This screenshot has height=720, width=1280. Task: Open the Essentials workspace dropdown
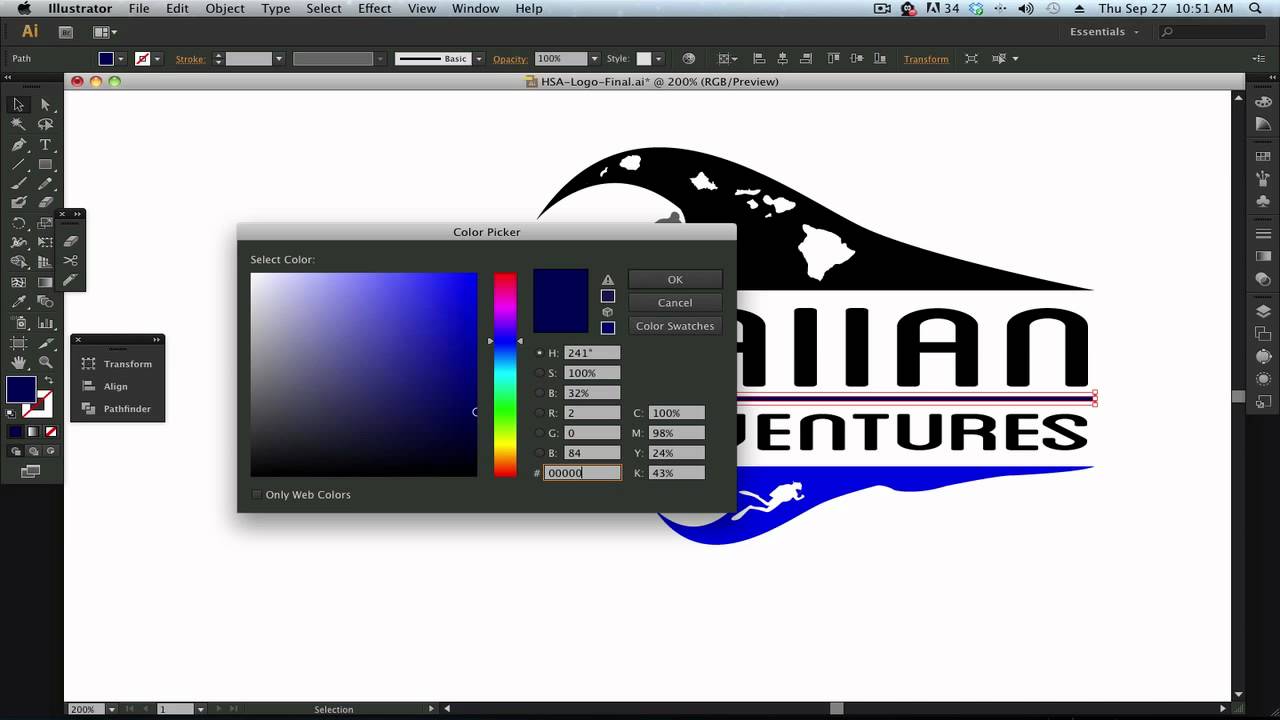(x=1105, y=32)
